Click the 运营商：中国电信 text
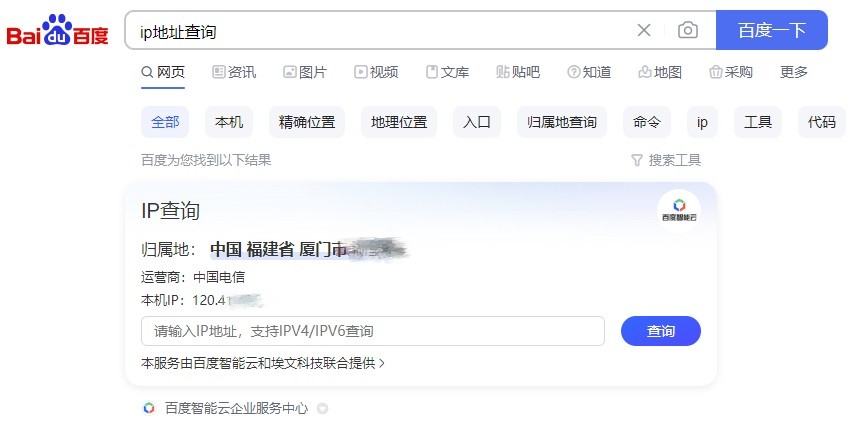The image size is (849, 427). point(193,277)
